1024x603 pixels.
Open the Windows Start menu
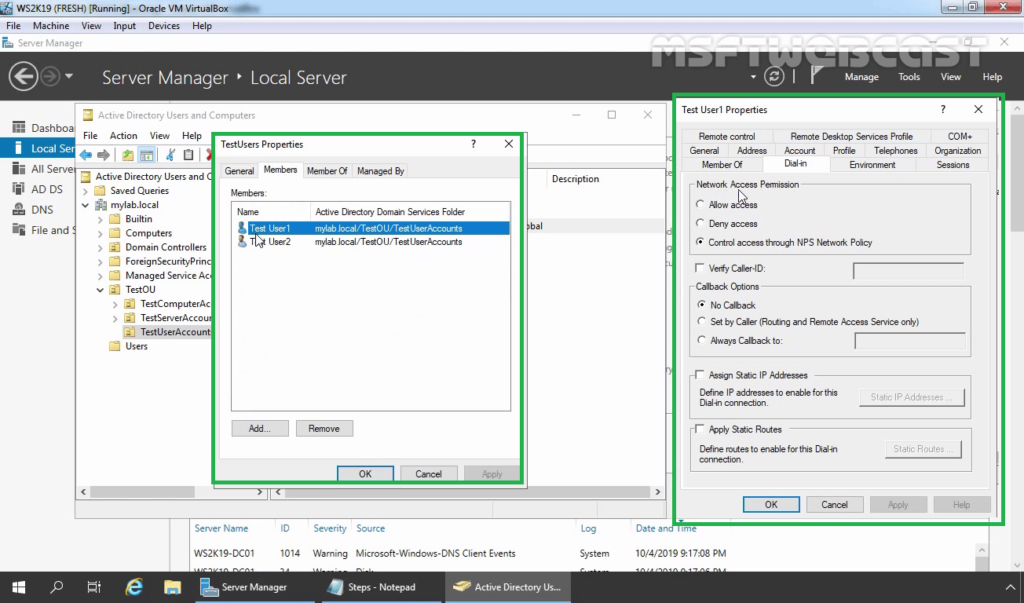click(x=18, y=587)
